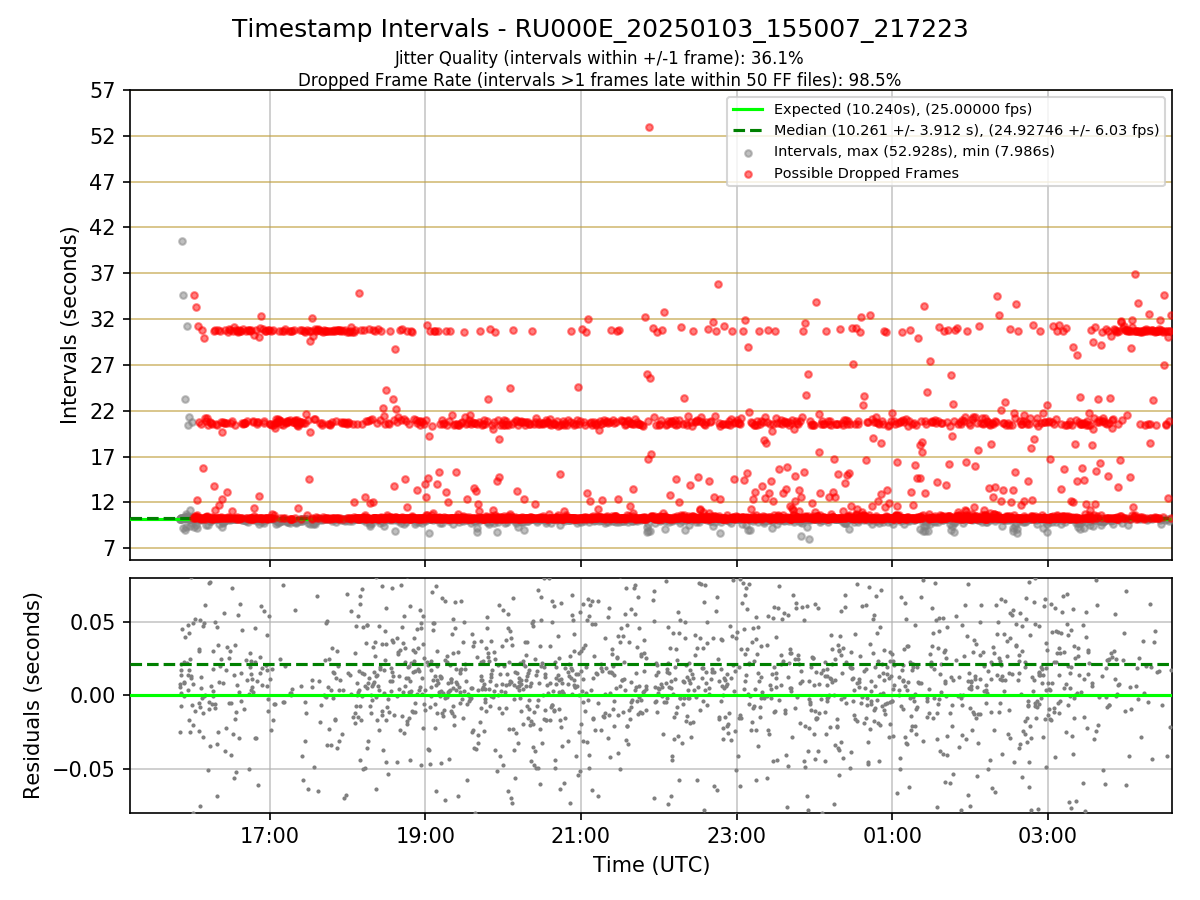
Task: Click the Jitter Quality 36.1% subtitle line
Action: [599, 58]
